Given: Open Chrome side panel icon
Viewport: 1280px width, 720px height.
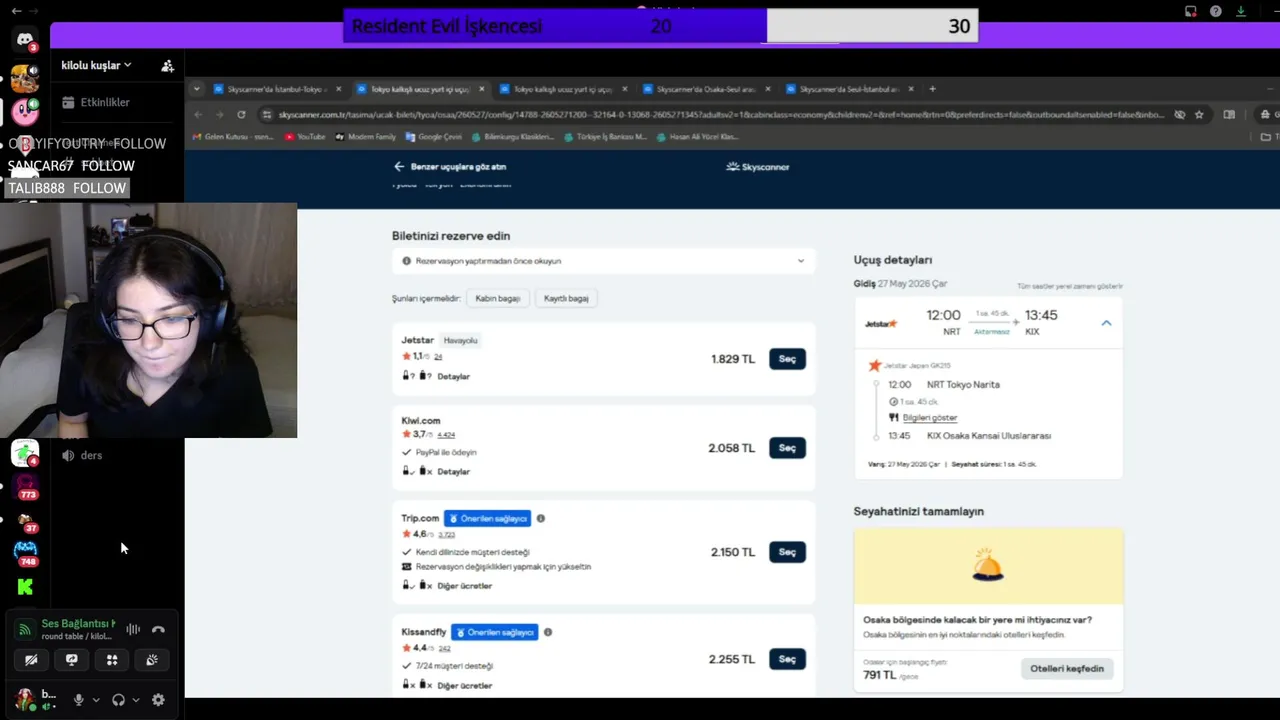Looking at the screenshot, I should click(x=1229, y=115).
